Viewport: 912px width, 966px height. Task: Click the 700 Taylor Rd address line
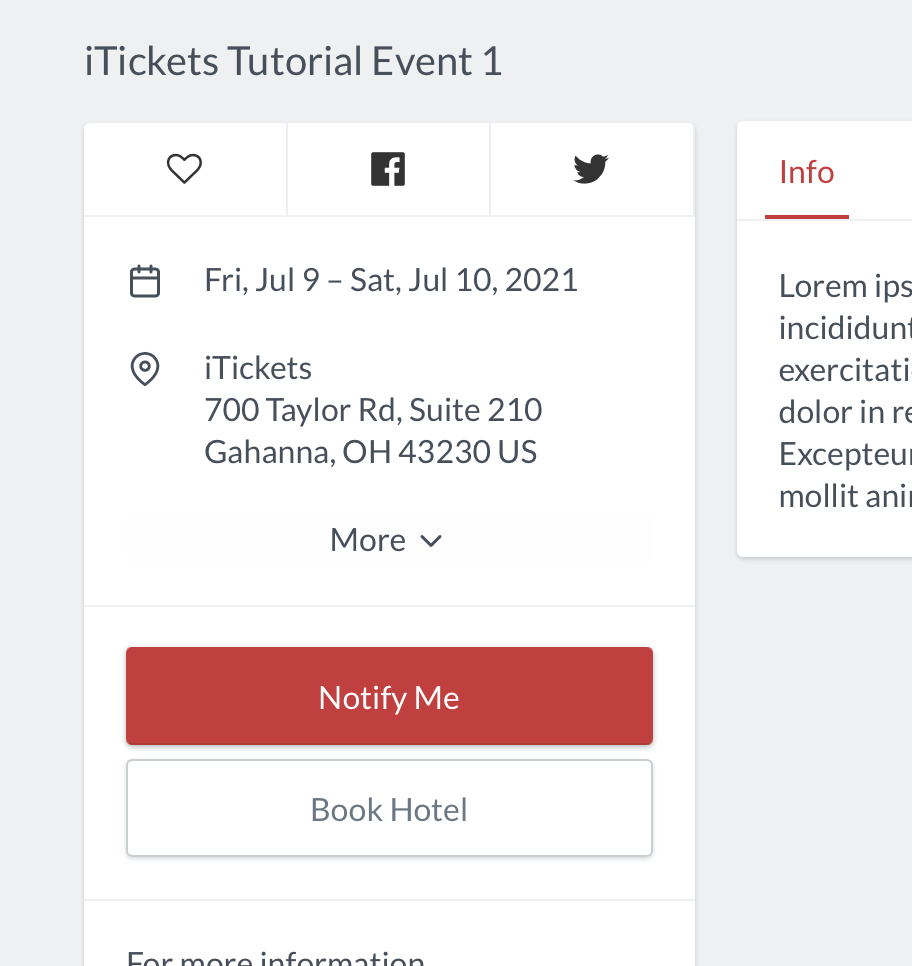(373, 410)
